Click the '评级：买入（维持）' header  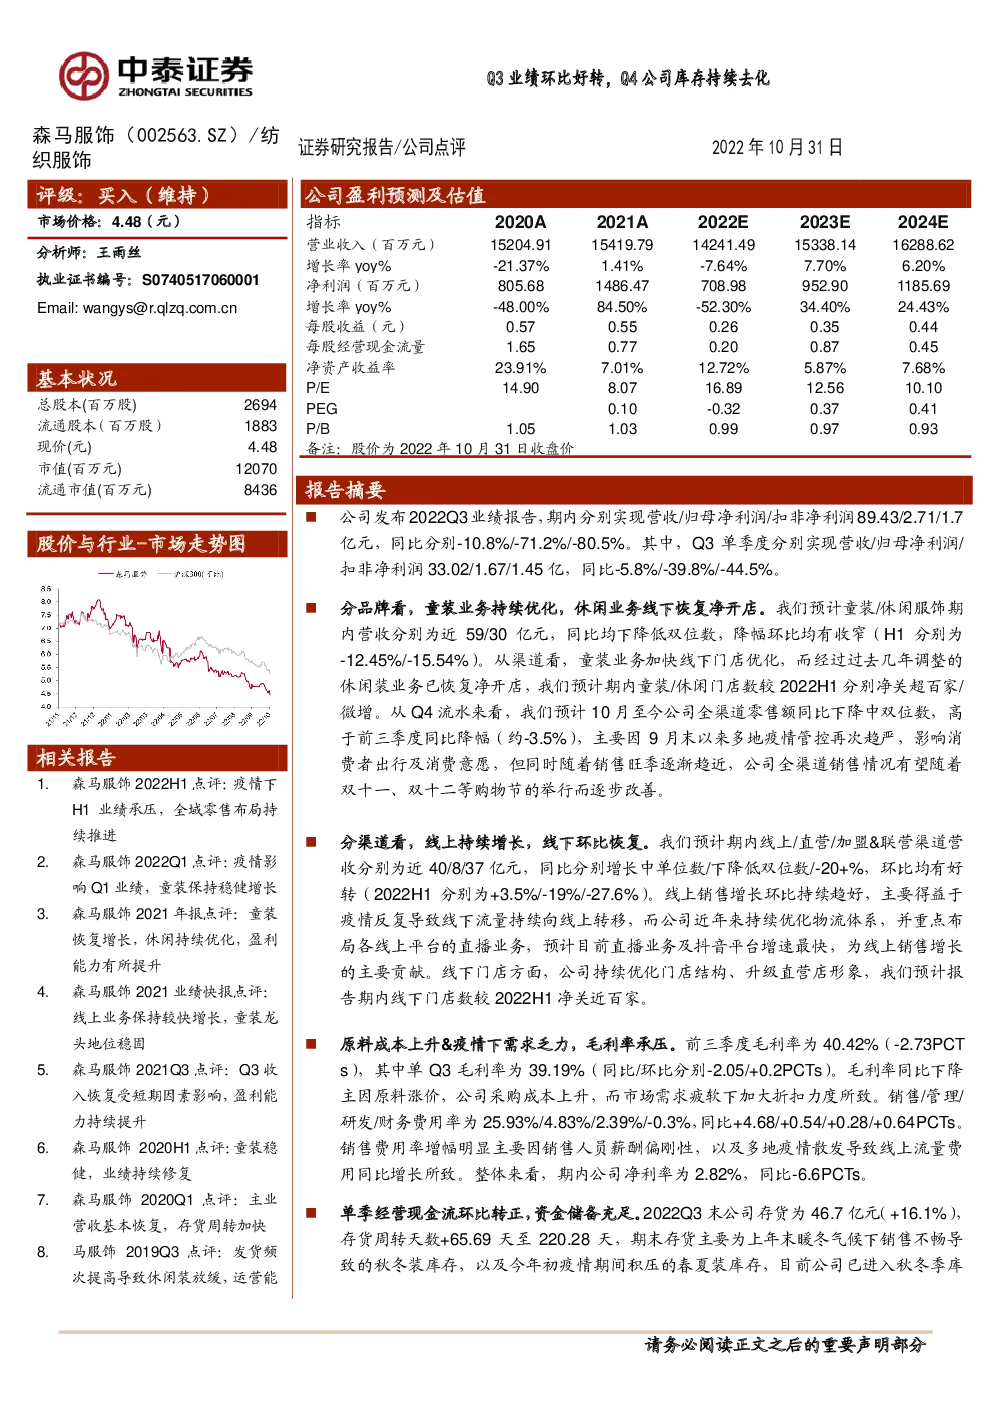pos(157,195)
